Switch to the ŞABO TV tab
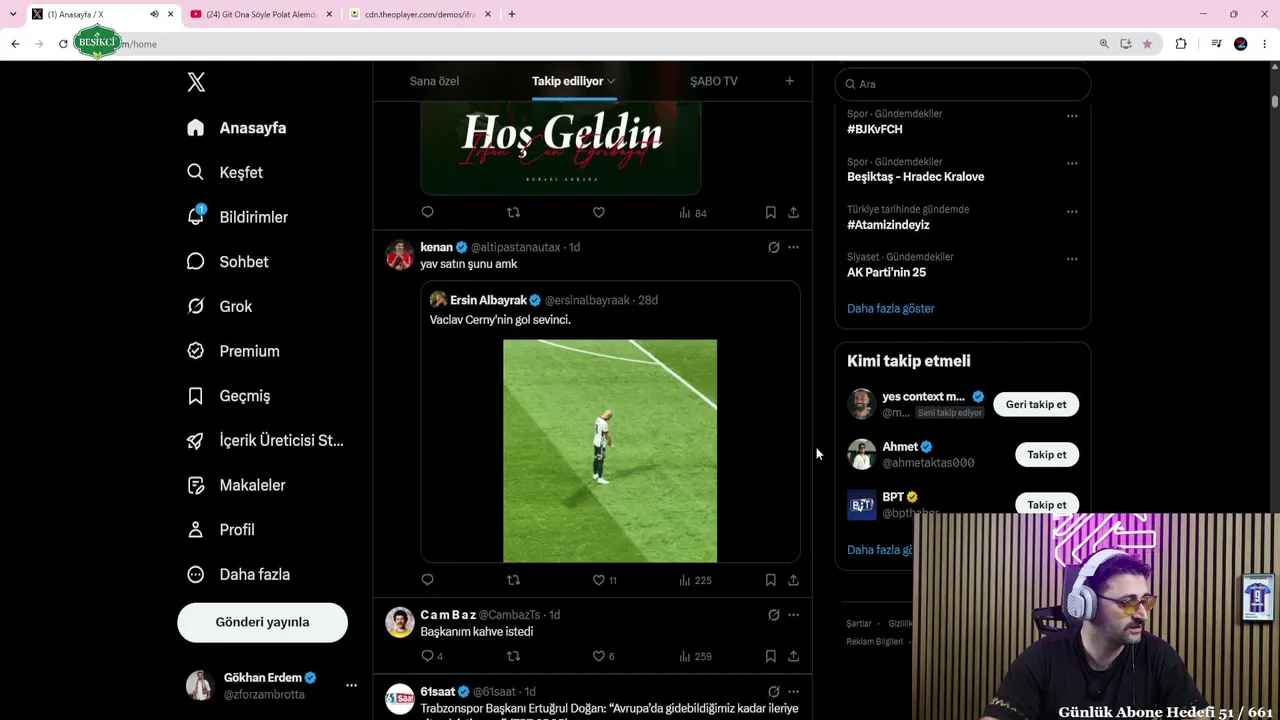The image size is (1280, 720). click(x=714, y=81)
